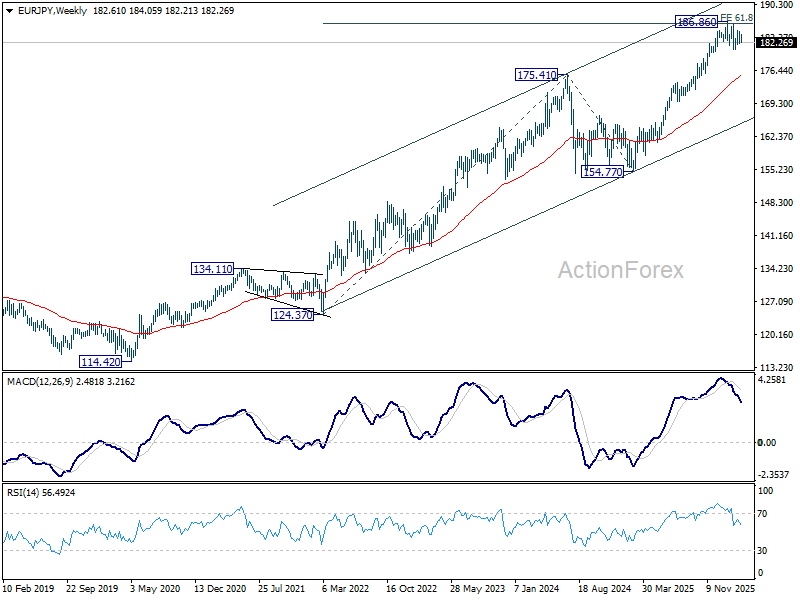Viewport: 800px width, 600px height.
Task: Click the 127.090 price axis value
Action: pyautogui.click(x=777, y=302)
